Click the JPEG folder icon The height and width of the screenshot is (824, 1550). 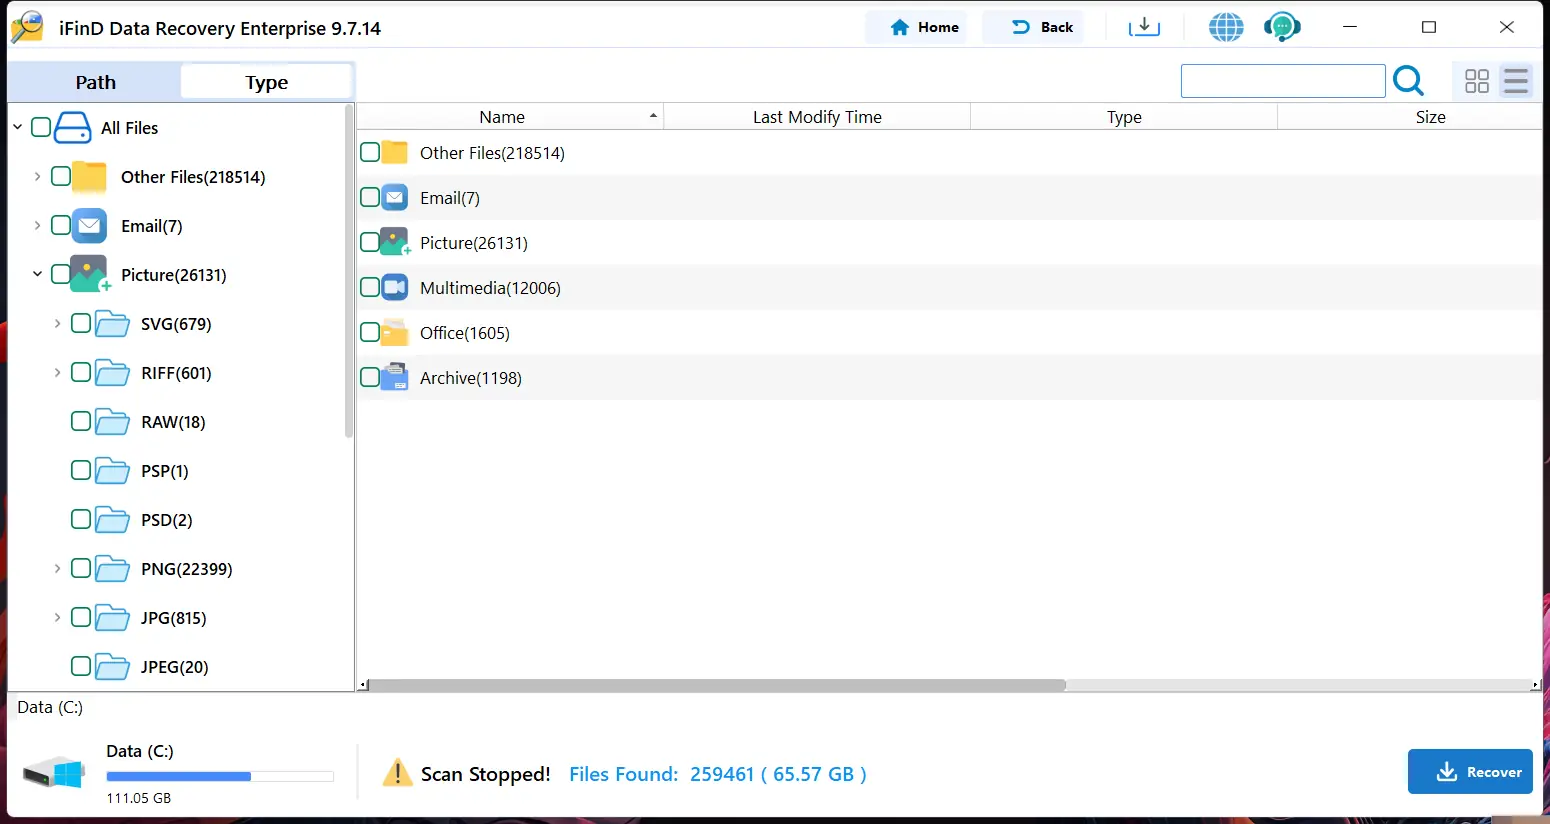coord(112,667)
